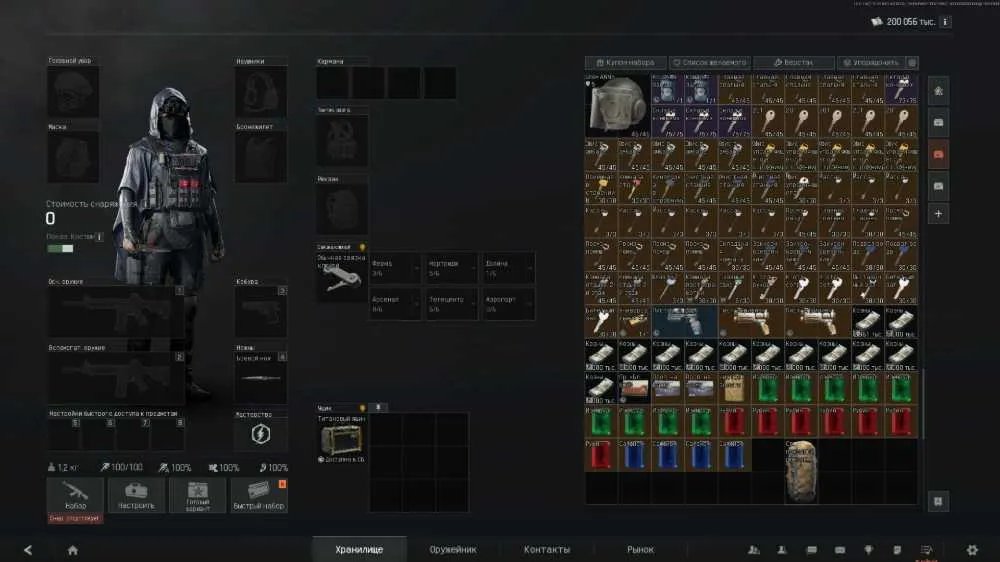Open the trophy achievements icon in bottom bar
The height and width of the screenshot is (562, 1000).
(x=869, y=550)
